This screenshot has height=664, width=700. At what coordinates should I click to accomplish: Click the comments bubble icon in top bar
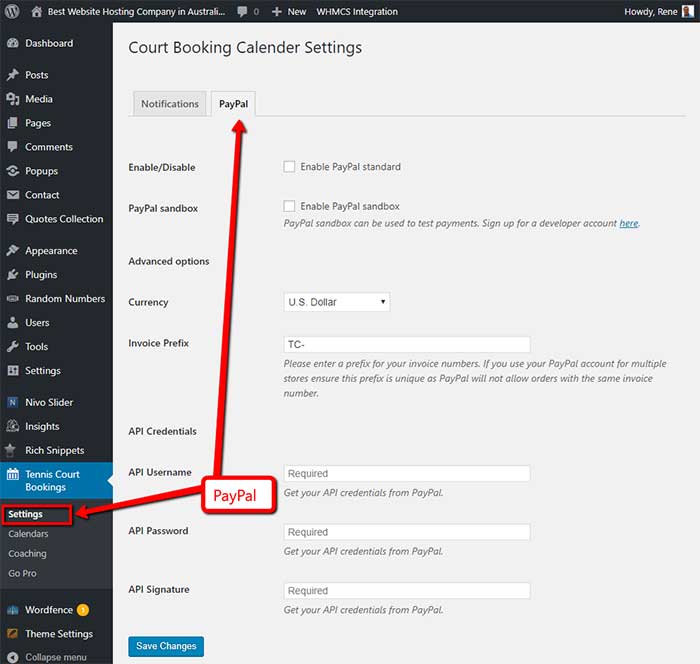tap(242, 12)
